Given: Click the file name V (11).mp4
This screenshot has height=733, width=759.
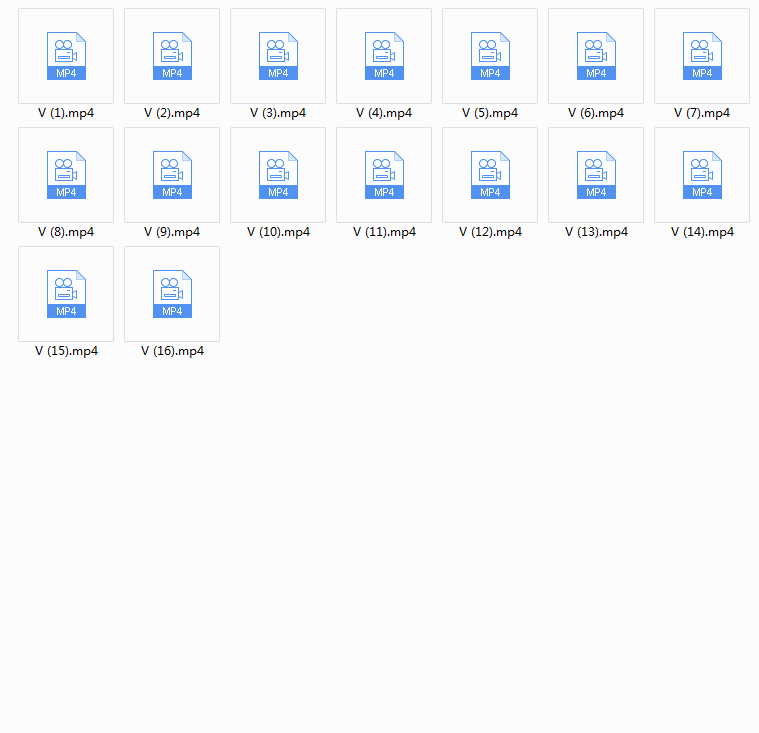Looking at the screenshot, I should [x=384, y=232].
